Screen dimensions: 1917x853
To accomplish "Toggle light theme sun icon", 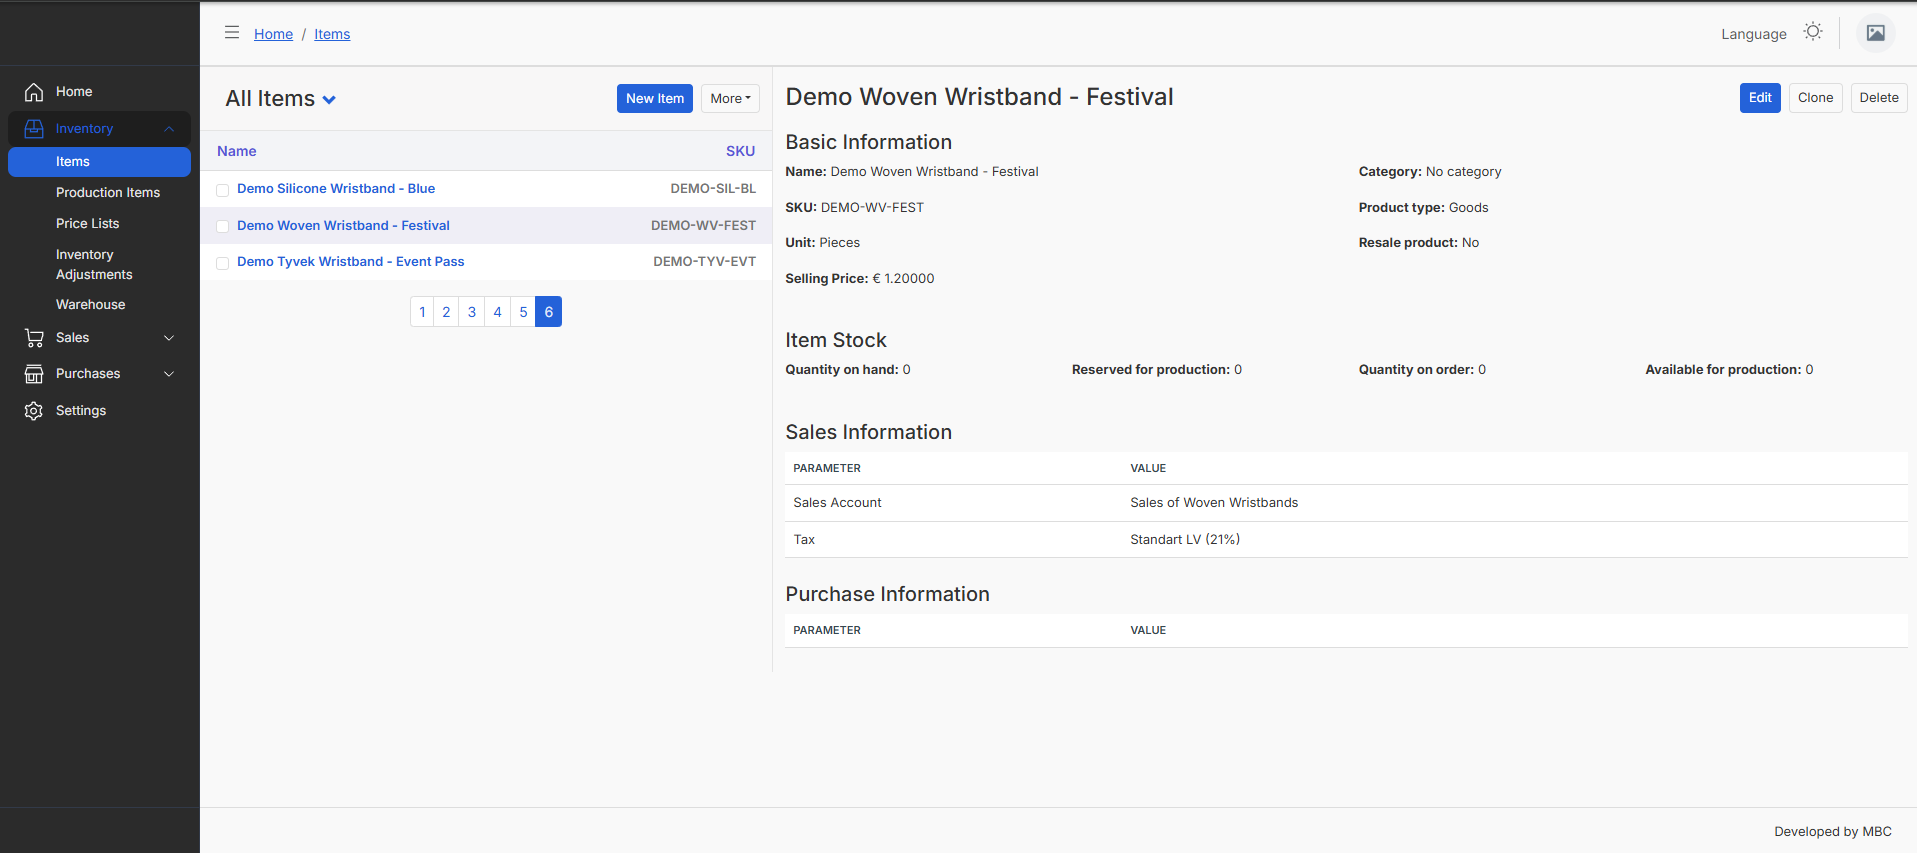I will coord(1813,32).
